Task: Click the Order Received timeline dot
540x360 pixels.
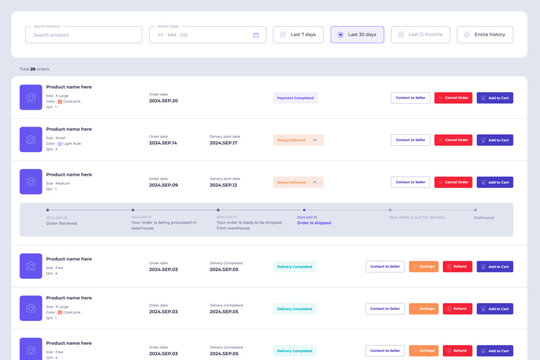Action: [48, 210]
